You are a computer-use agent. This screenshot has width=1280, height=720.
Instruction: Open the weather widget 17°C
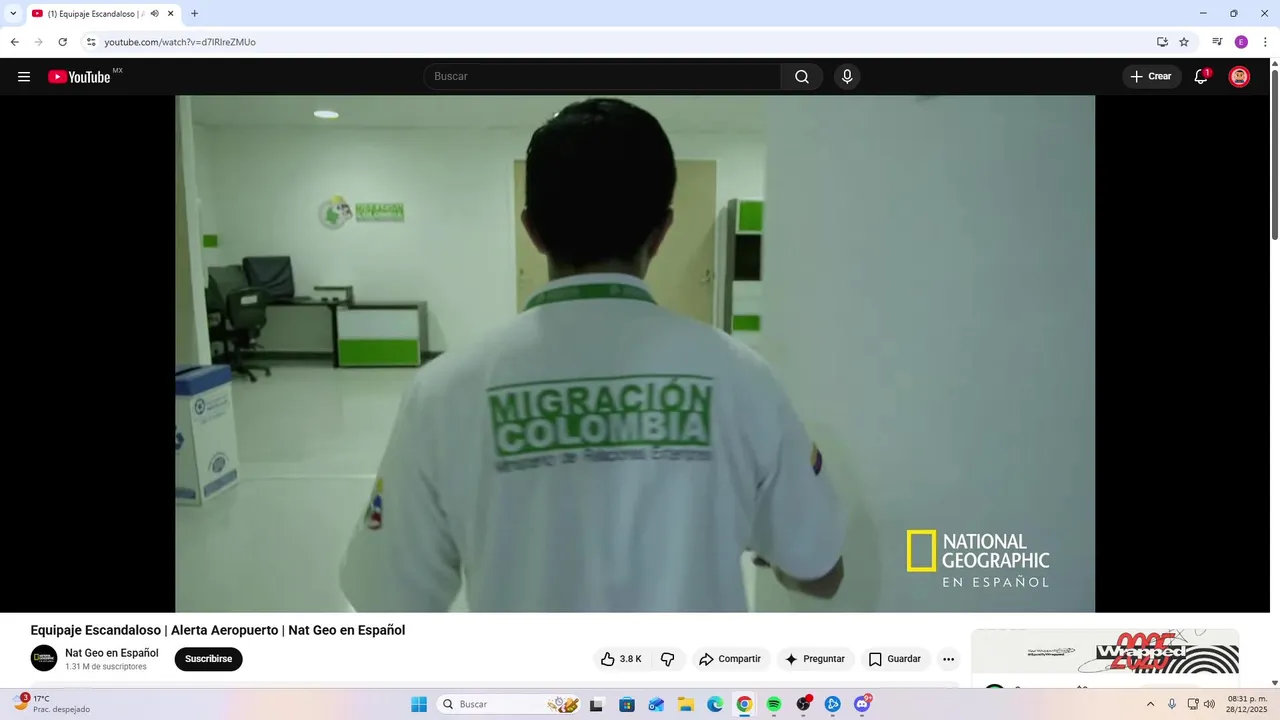(x=50, y=704)
